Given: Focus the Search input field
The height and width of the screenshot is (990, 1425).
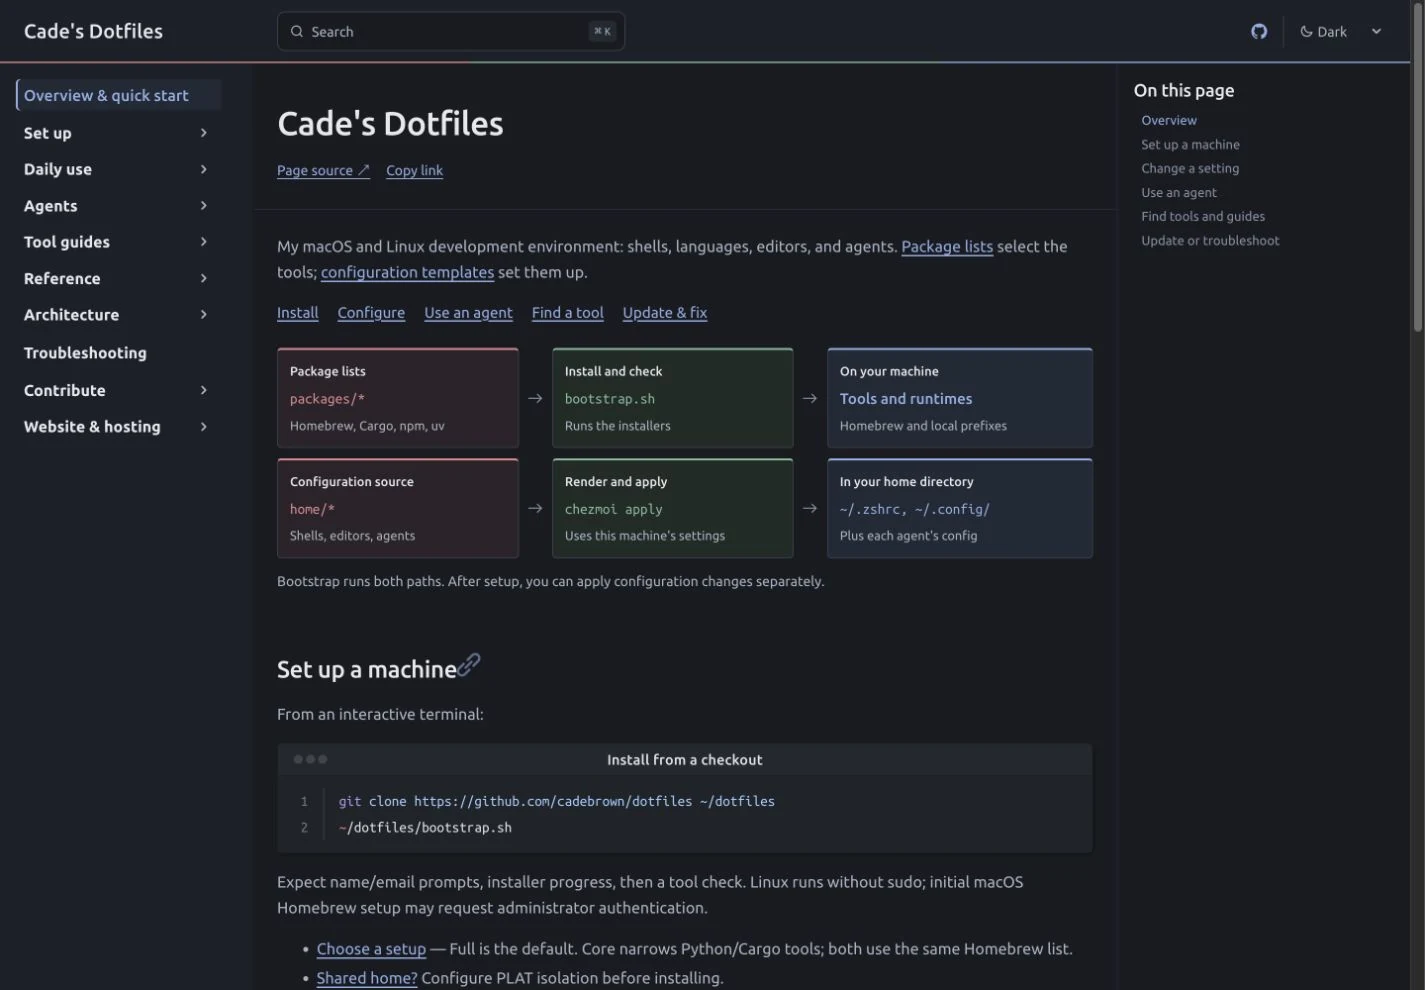Looking at the screenshot, I should tap(451, 31).
